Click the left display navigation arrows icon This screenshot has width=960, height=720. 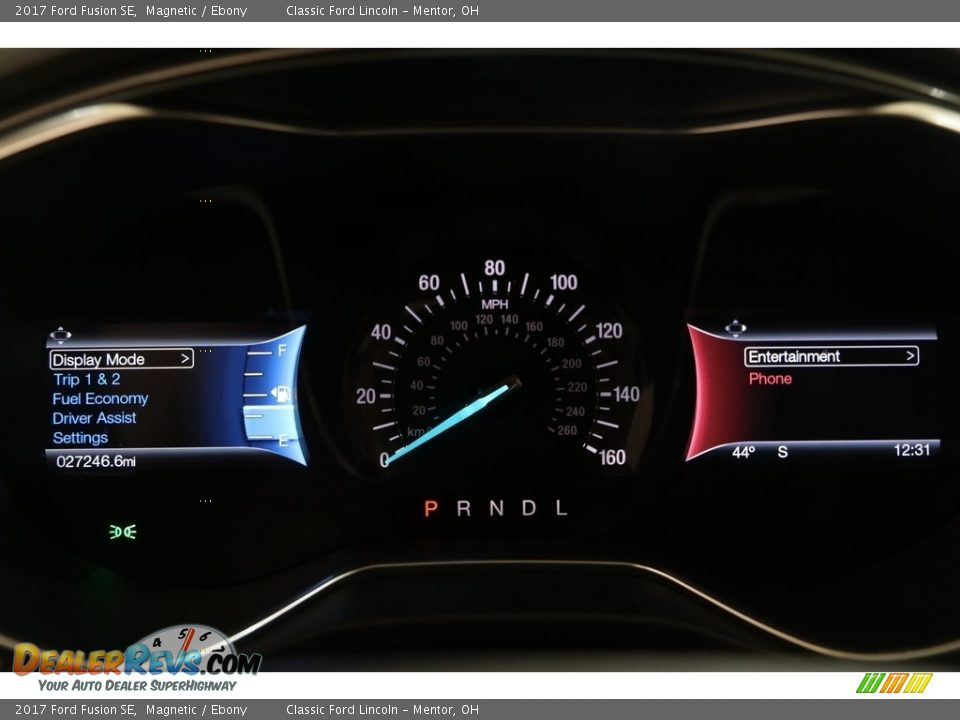click(x=61, y=335)
